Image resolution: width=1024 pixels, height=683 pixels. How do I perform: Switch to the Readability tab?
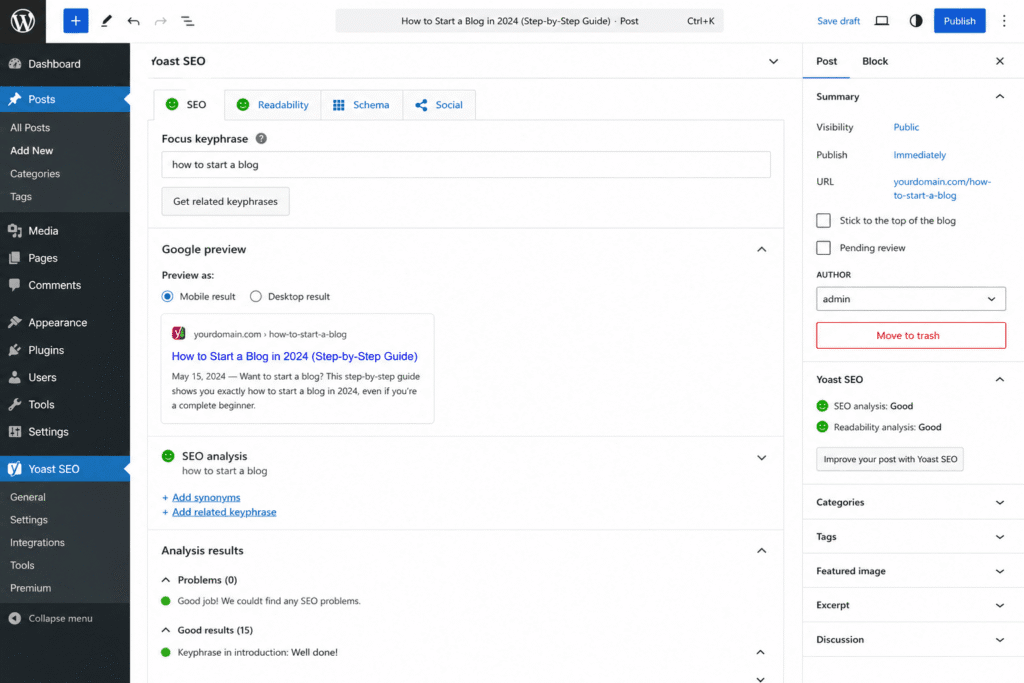(272, 104)
